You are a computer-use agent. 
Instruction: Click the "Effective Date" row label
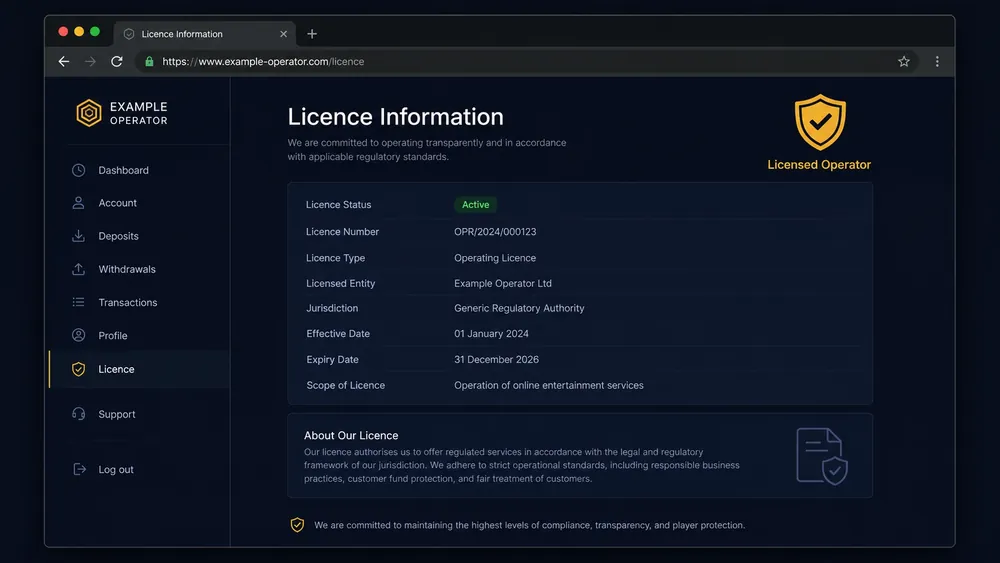tap(338, 333)
